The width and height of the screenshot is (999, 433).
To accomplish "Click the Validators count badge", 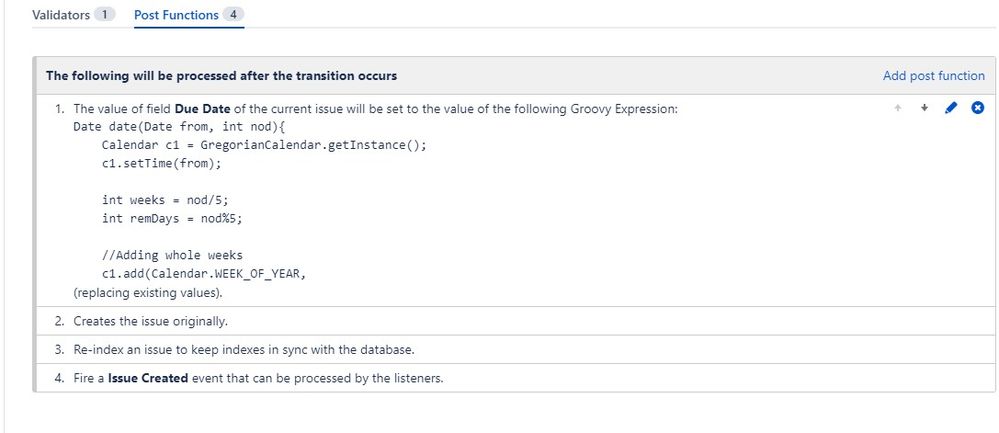I will click(x=104, y=15).
